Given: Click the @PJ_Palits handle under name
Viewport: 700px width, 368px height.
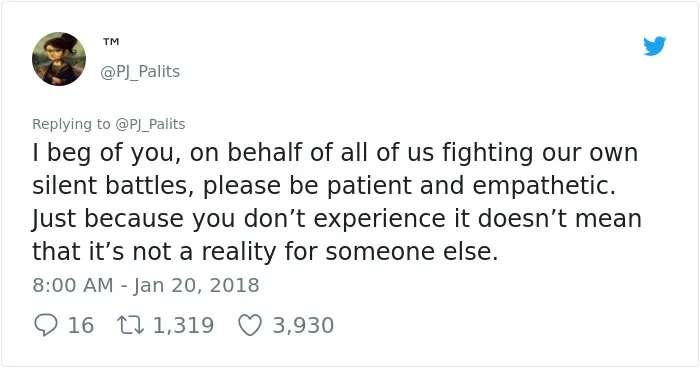Looking at the screenshot, I should (140, 71).
